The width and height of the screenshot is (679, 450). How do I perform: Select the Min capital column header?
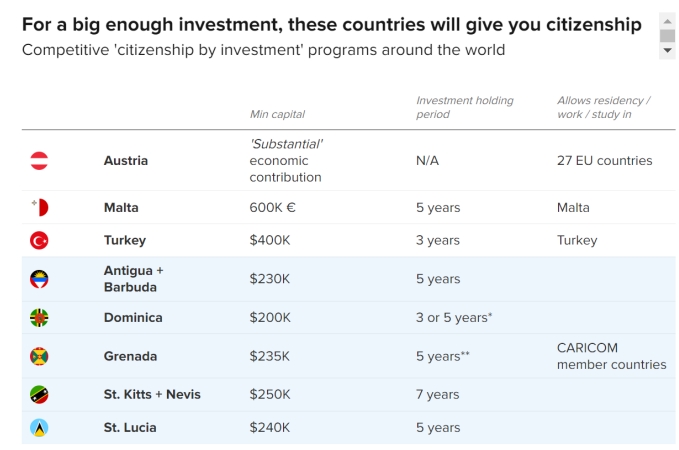[277, 114]
